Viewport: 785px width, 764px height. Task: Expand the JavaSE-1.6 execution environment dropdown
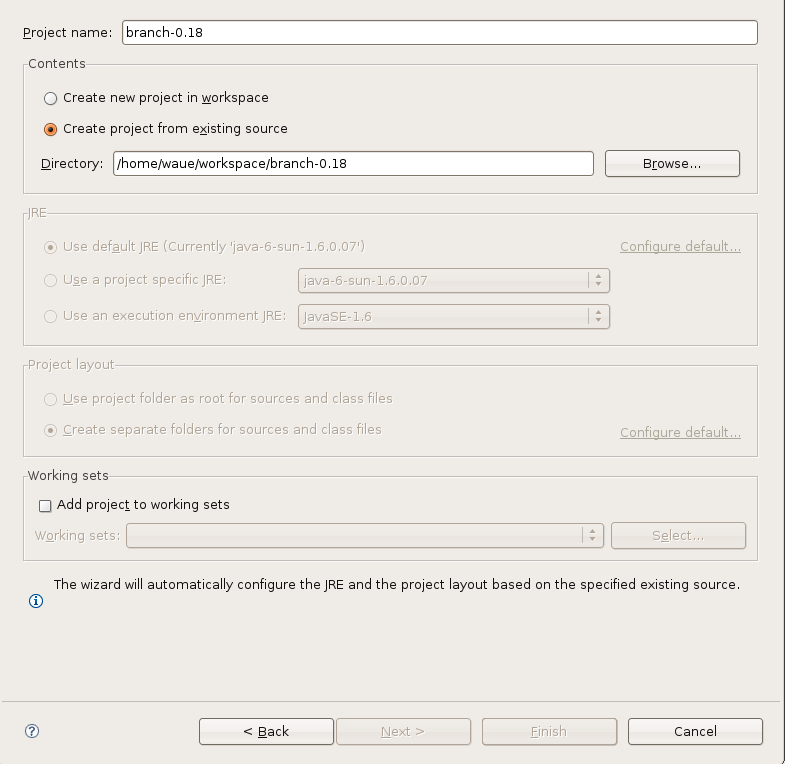(x=454, y=316)
